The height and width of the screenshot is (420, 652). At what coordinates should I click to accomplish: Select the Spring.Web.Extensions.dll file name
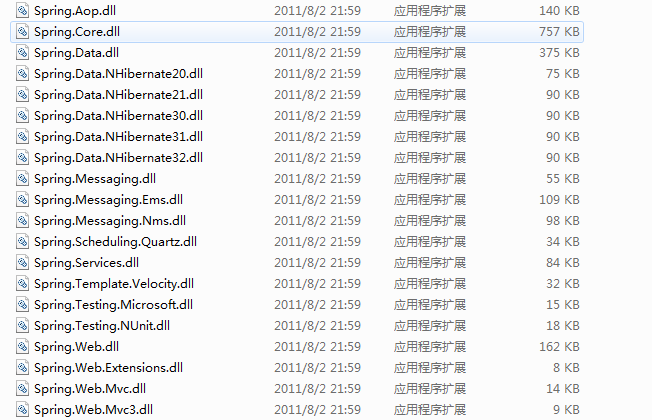click(109, 368)
